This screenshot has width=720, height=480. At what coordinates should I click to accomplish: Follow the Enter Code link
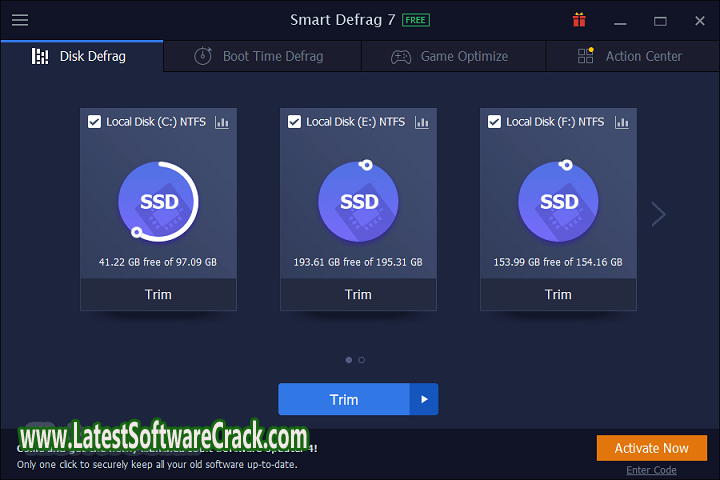point(651,470)
